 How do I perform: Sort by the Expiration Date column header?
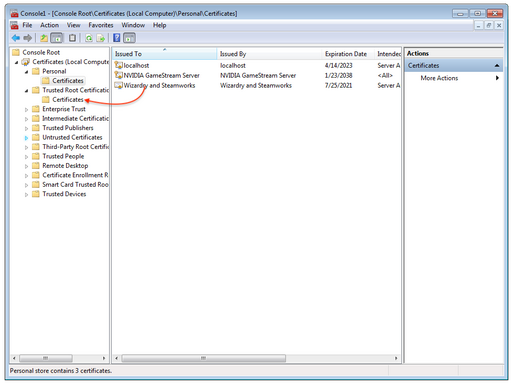[348, 54]
